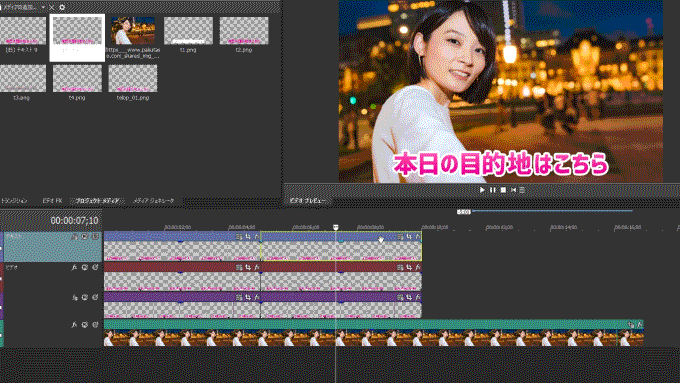Viewport: 680px width, 383px height.
Task: Select the telop_01.png media thumbnail
Action: click(x=133, y=78)
